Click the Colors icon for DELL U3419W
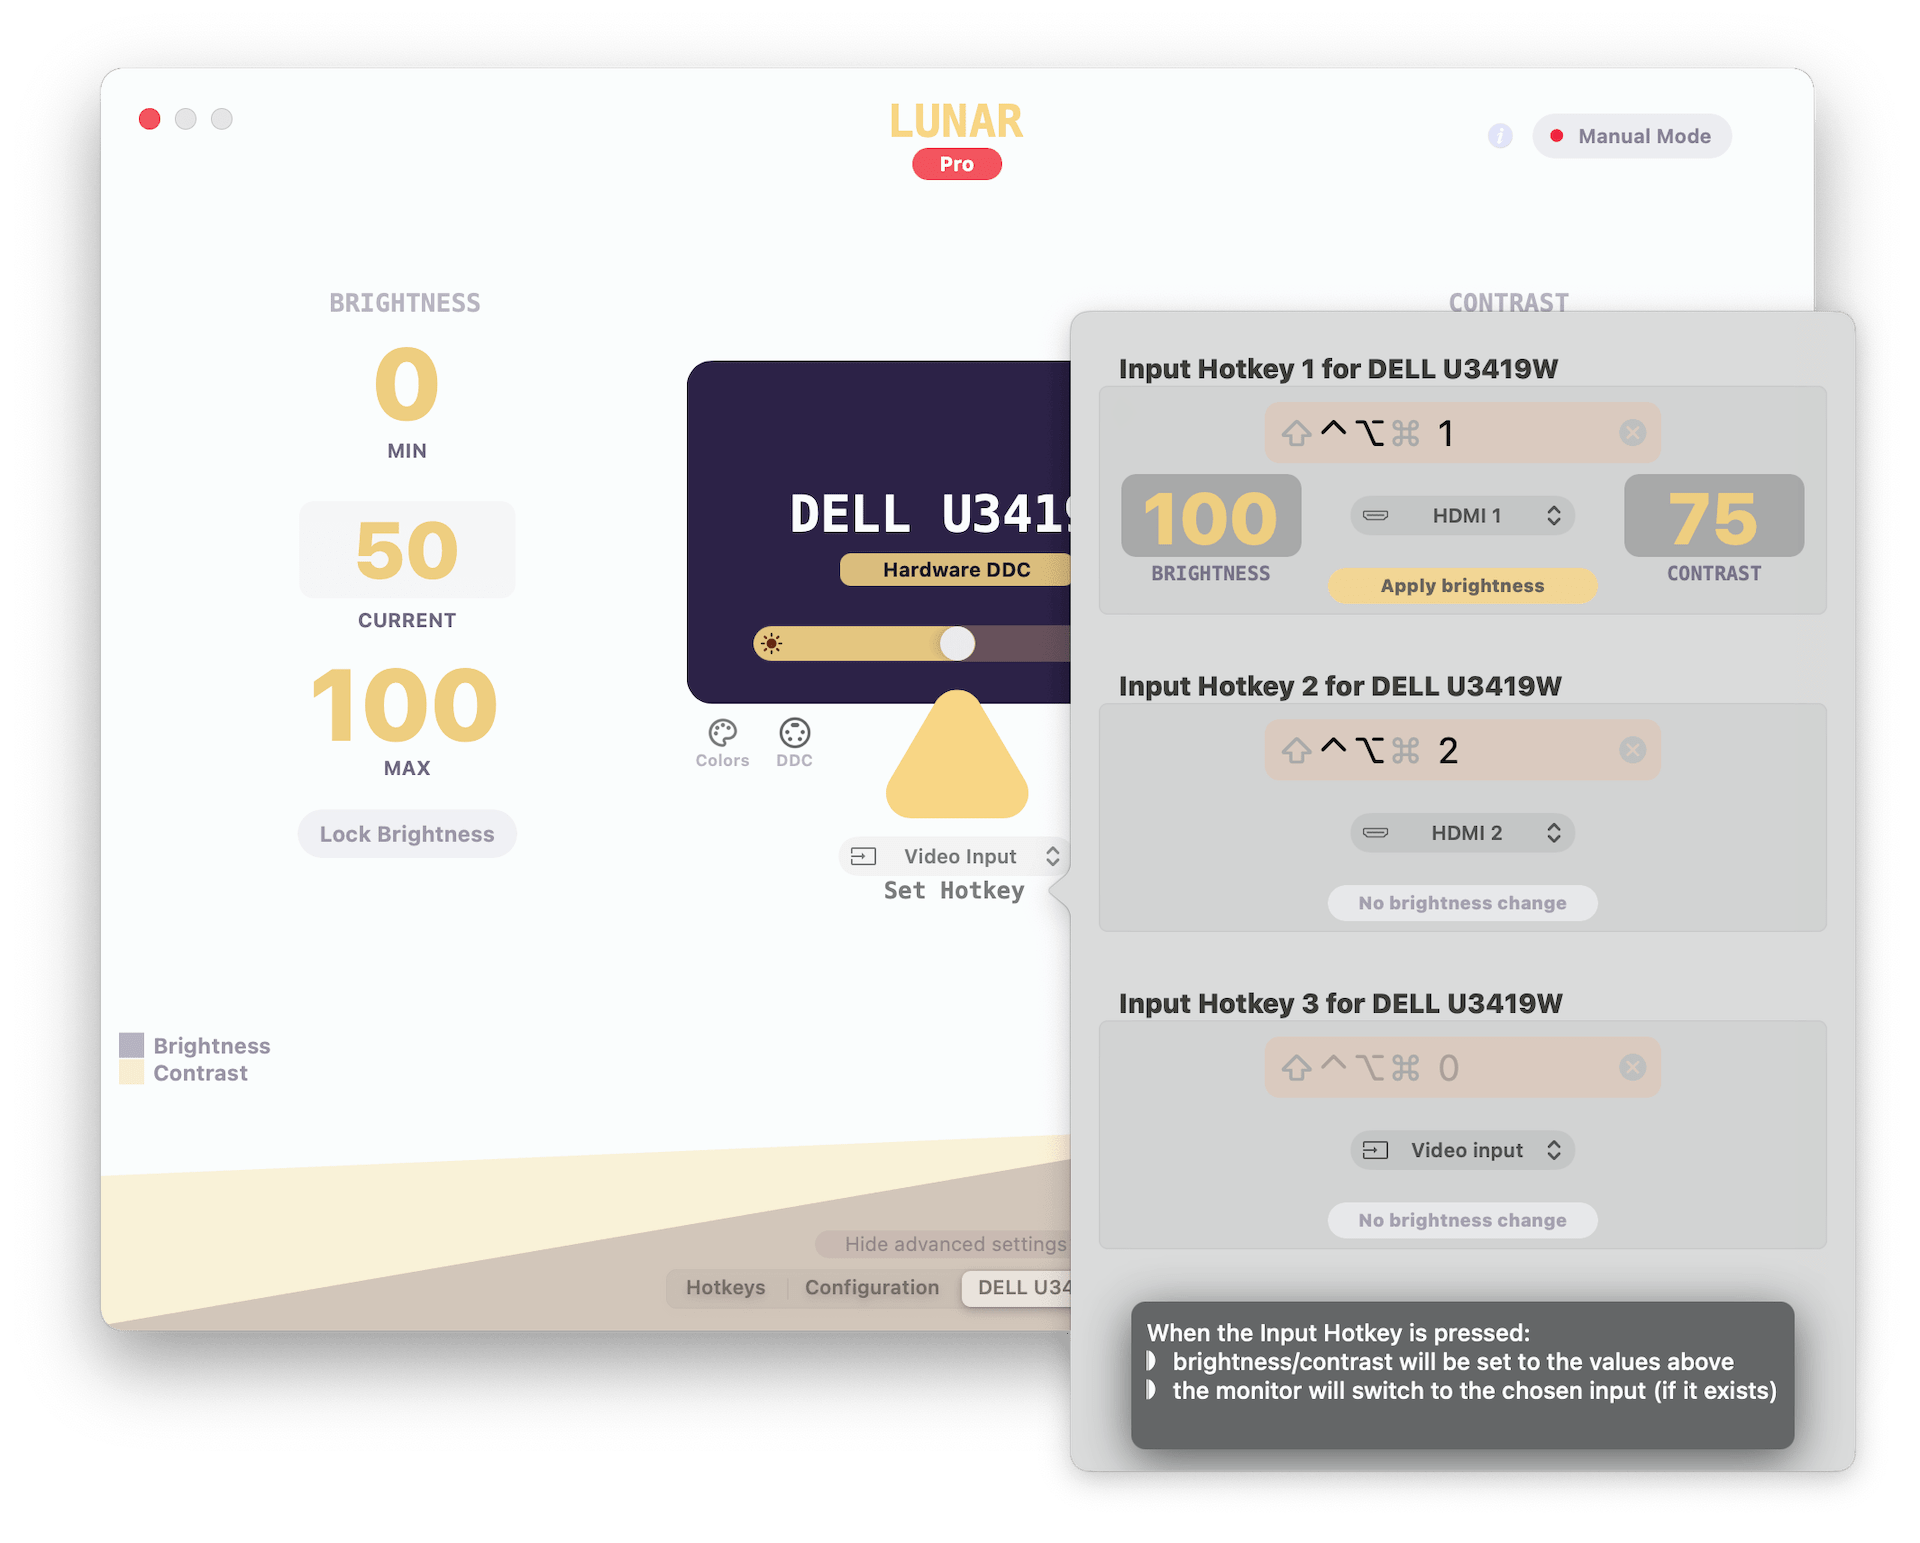 (x=721, y=732)
